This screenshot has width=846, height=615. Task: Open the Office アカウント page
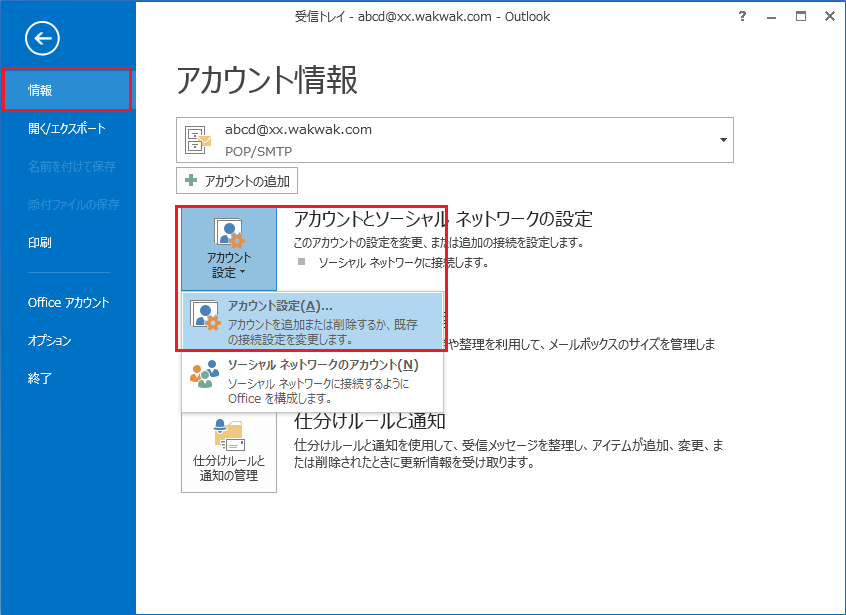[x=69, y=303]
